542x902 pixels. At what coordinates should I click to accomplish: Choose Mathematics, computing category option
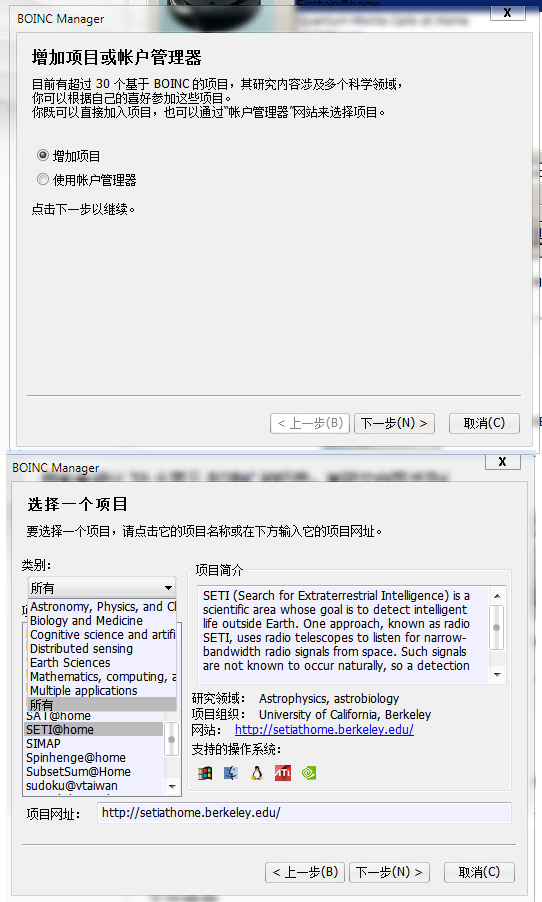102,676
